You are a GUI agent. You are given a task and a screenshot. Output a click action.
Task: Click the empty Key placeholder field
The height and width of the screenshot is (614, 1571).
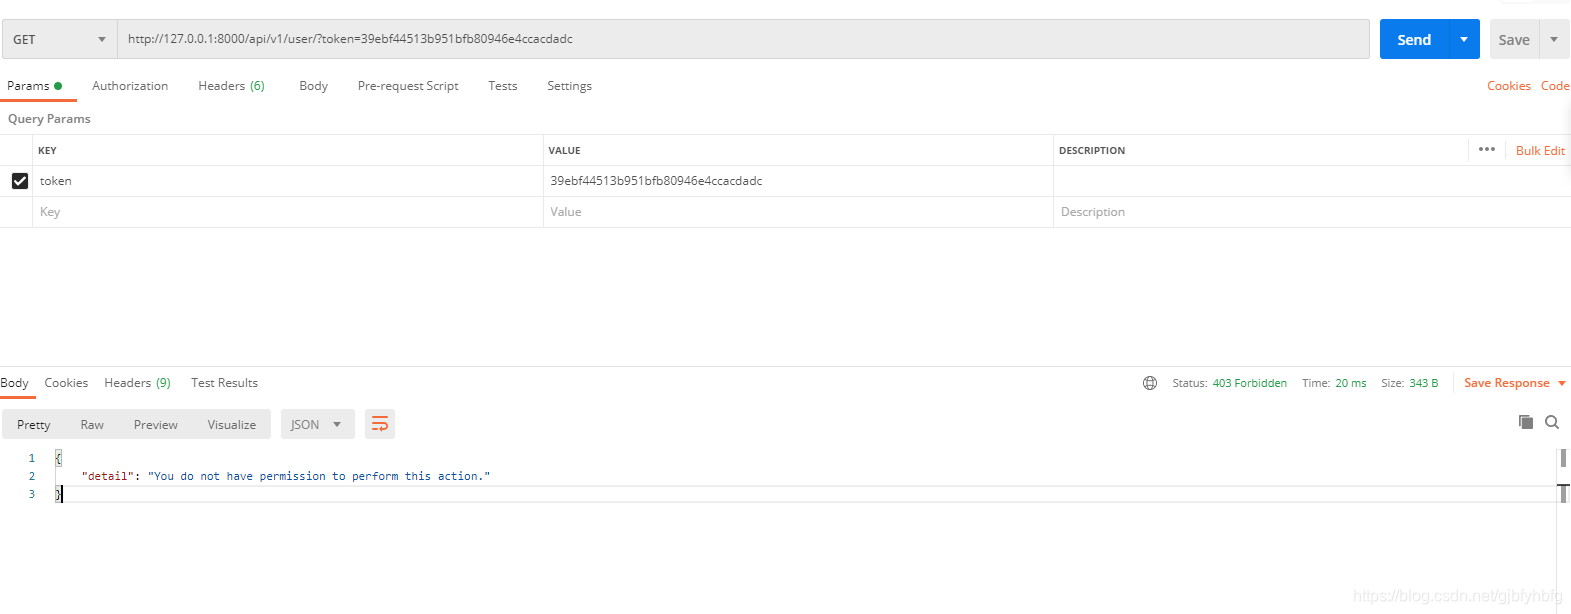point(288,212)
